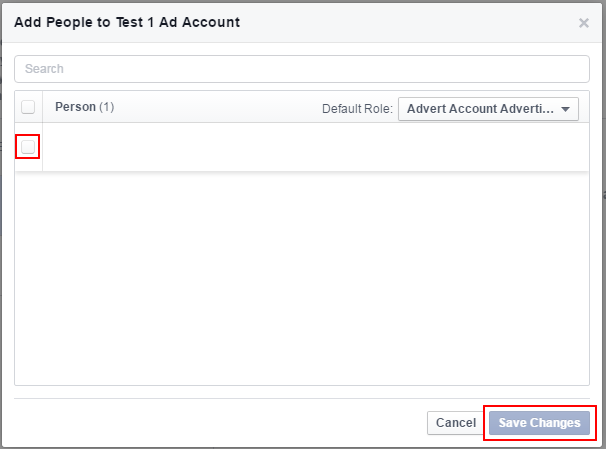Screen dimensions: 606x449
Task: Click the Default Role label text
Action: coord(357,109)
